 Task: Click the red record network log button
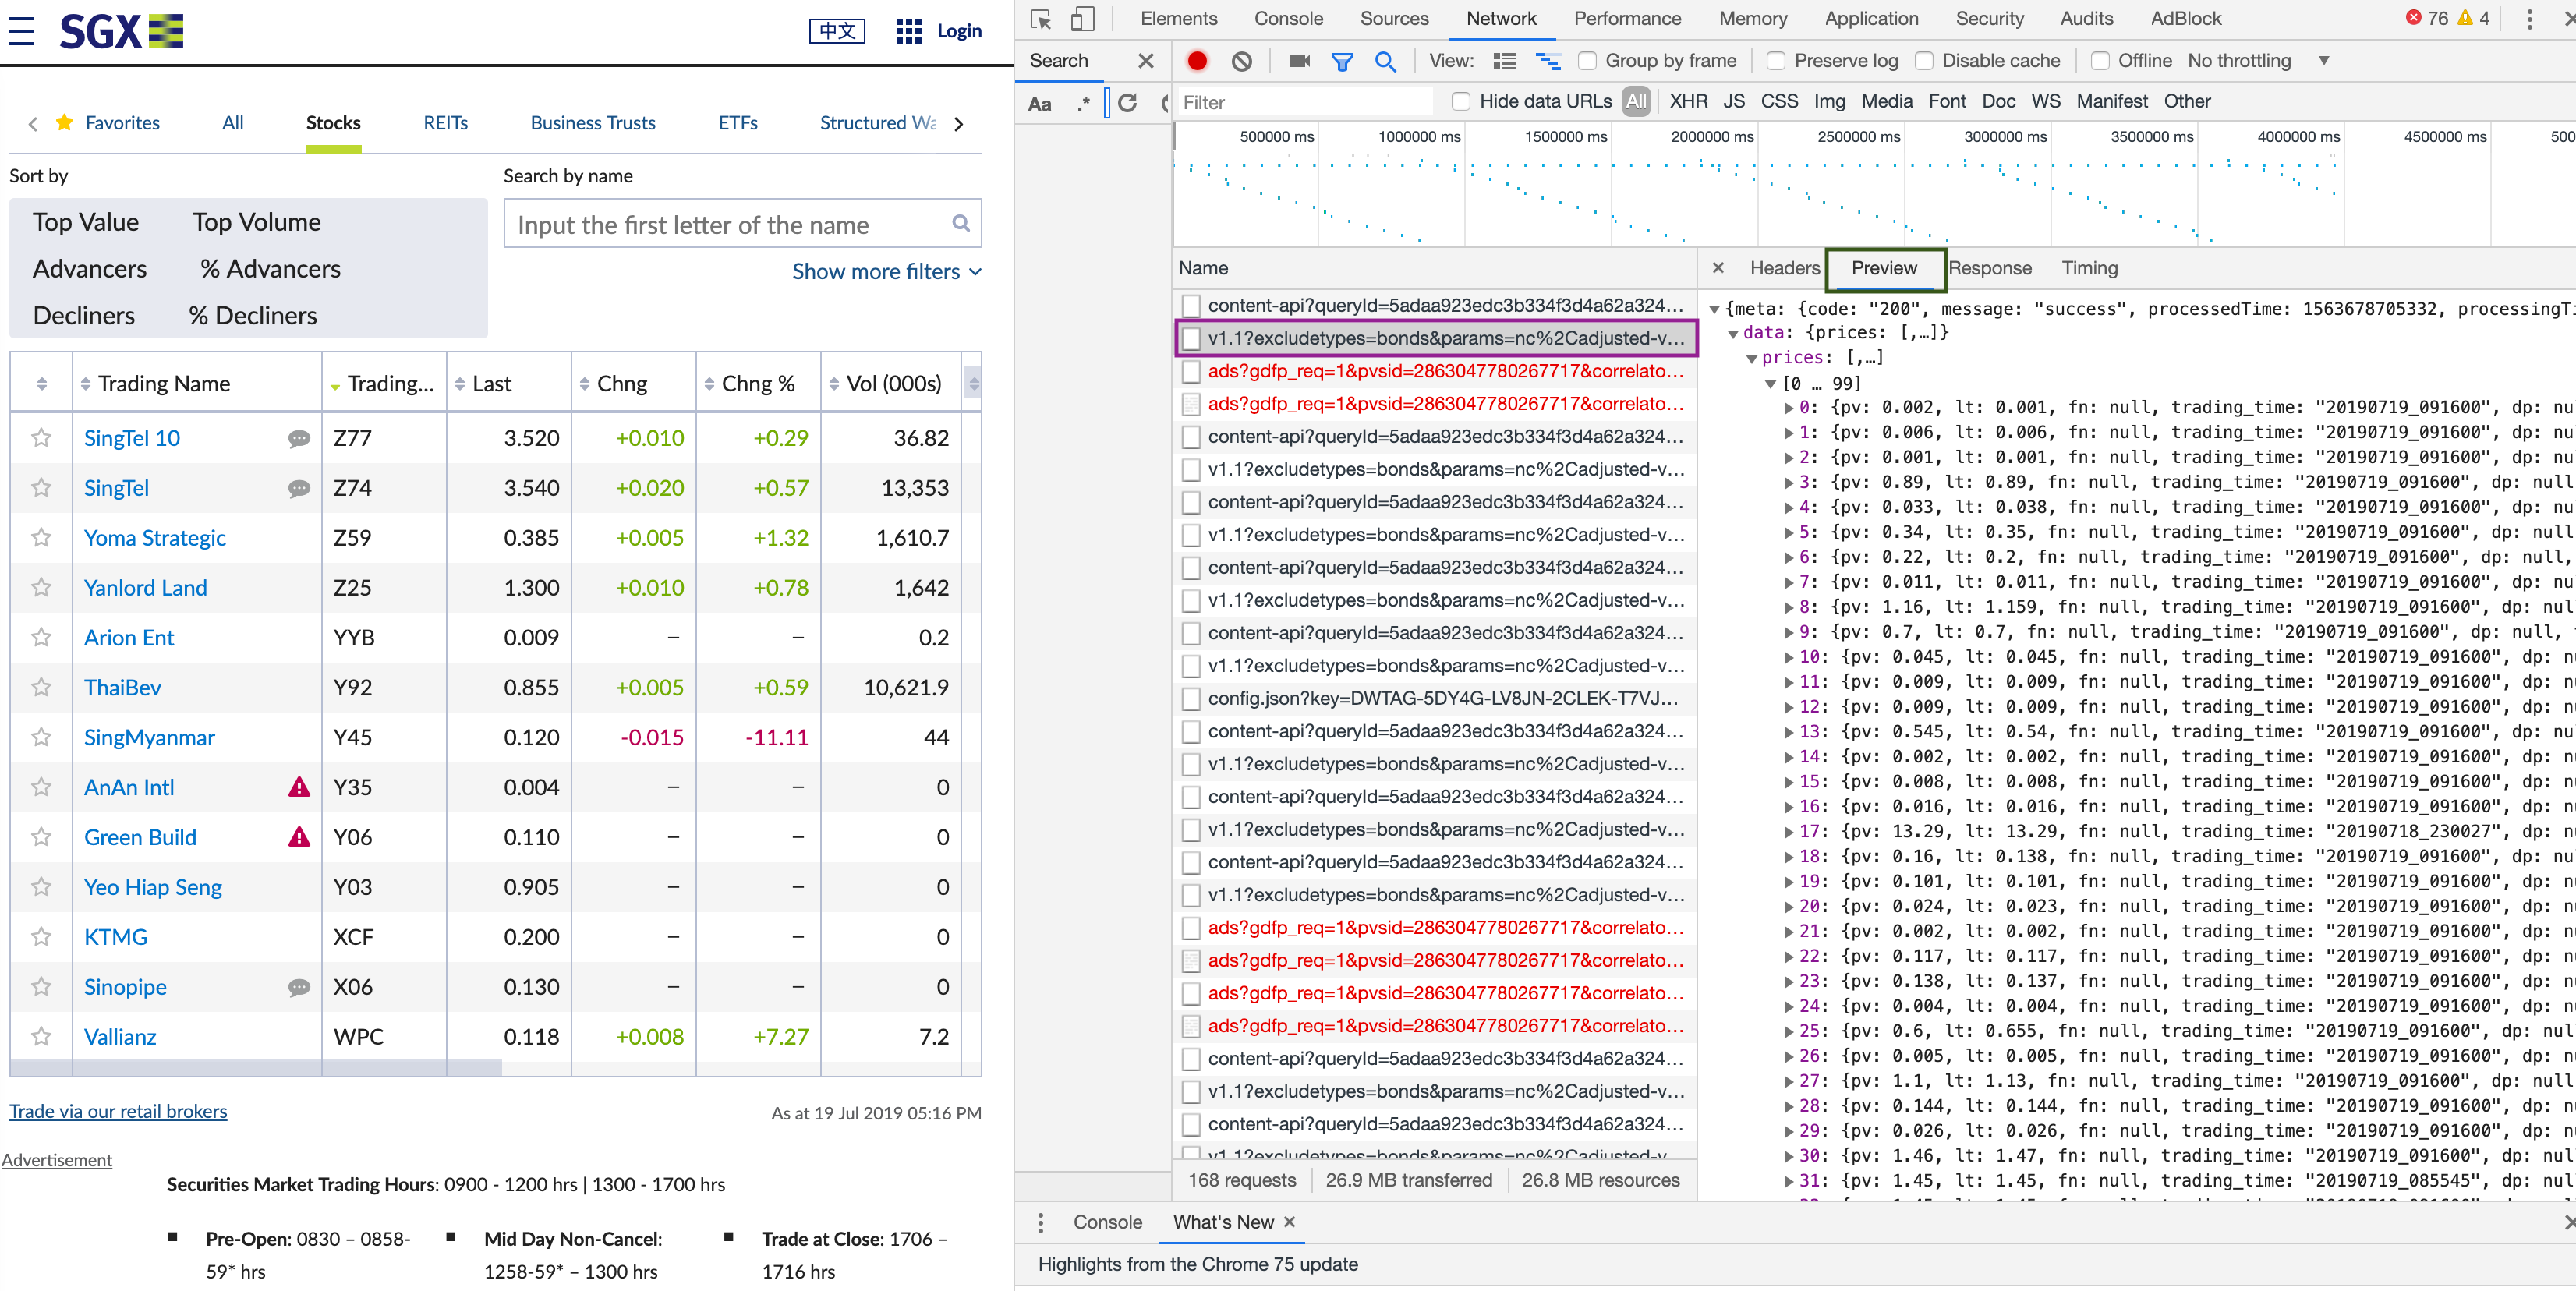point(1197,61)
